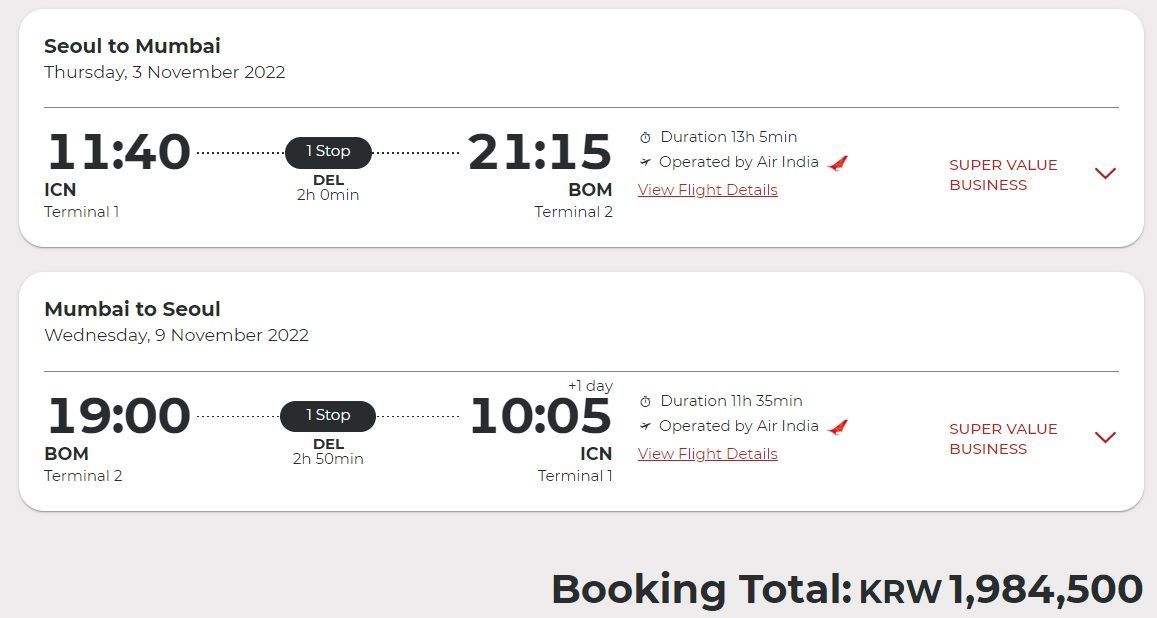The image size is (1157, 618).
Task: Click DEL 2h 50min layover text
Action: click(328, 451)
